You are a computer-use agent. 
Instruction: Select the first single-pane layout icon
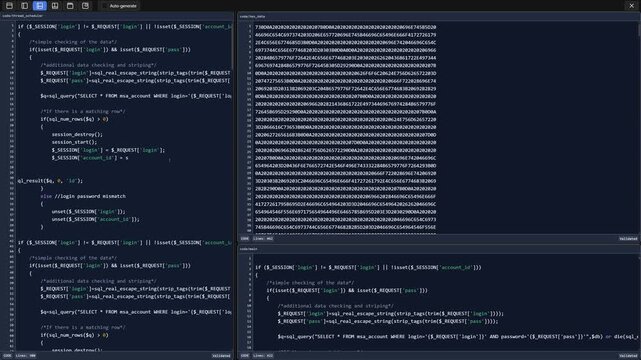click(x=9, y=6)
